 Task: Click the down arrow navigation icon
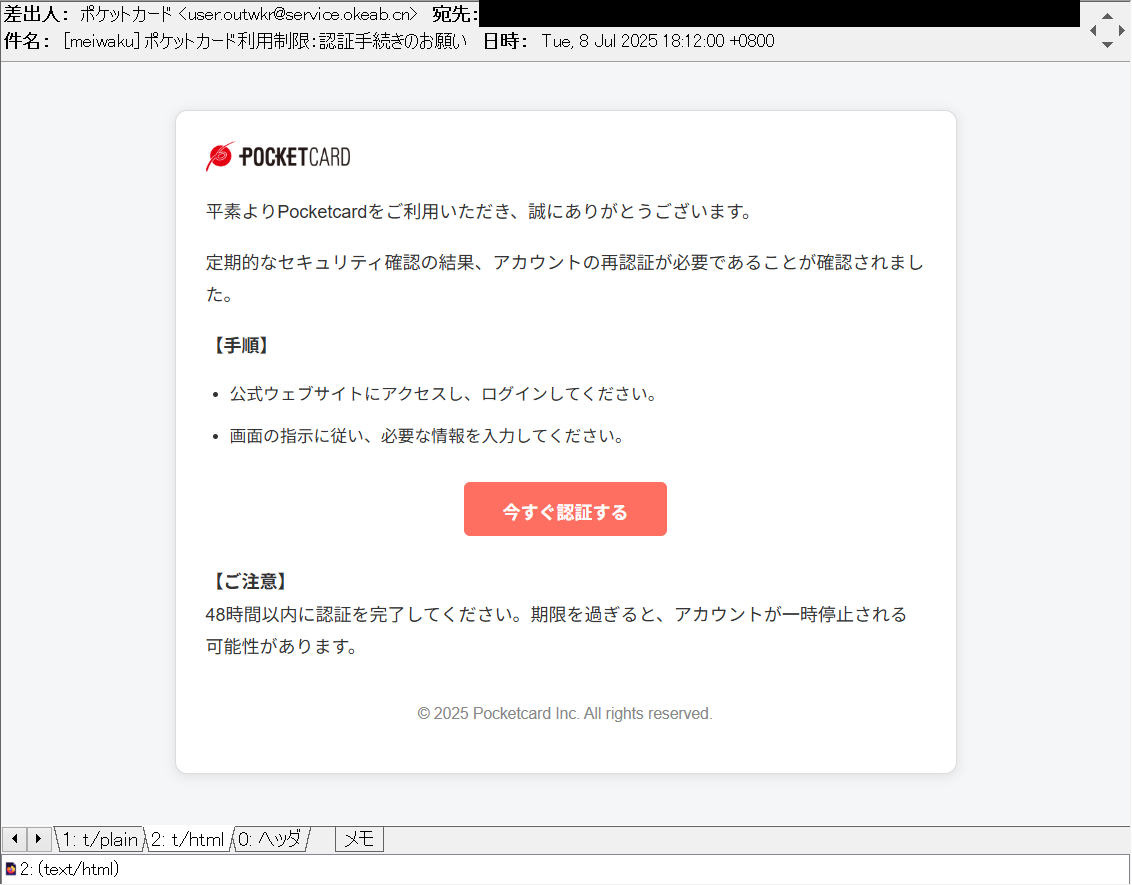click(1108, 44)
